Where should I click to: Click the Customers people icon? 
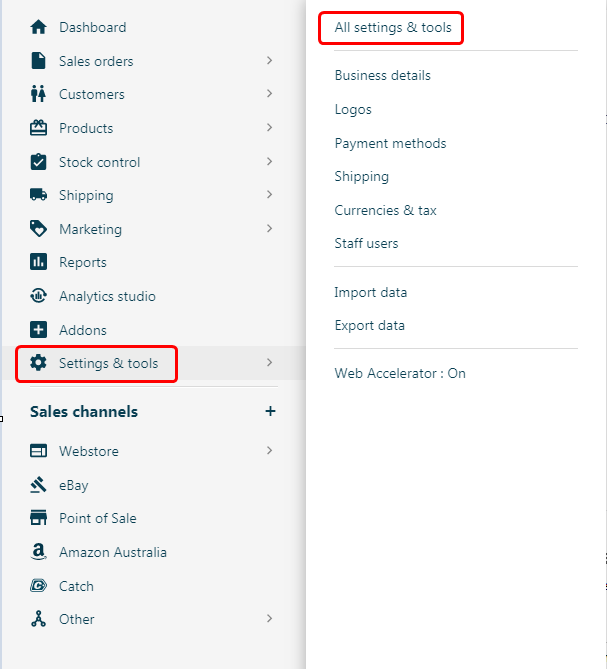pyautogui.click(x=38, y=94)
